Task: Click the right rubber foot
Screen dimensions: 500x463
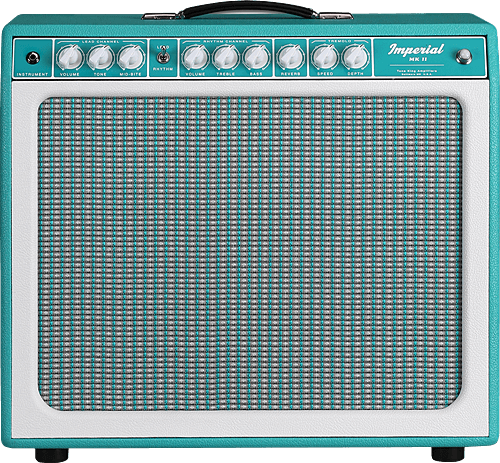Action: (x=448, y=454)
